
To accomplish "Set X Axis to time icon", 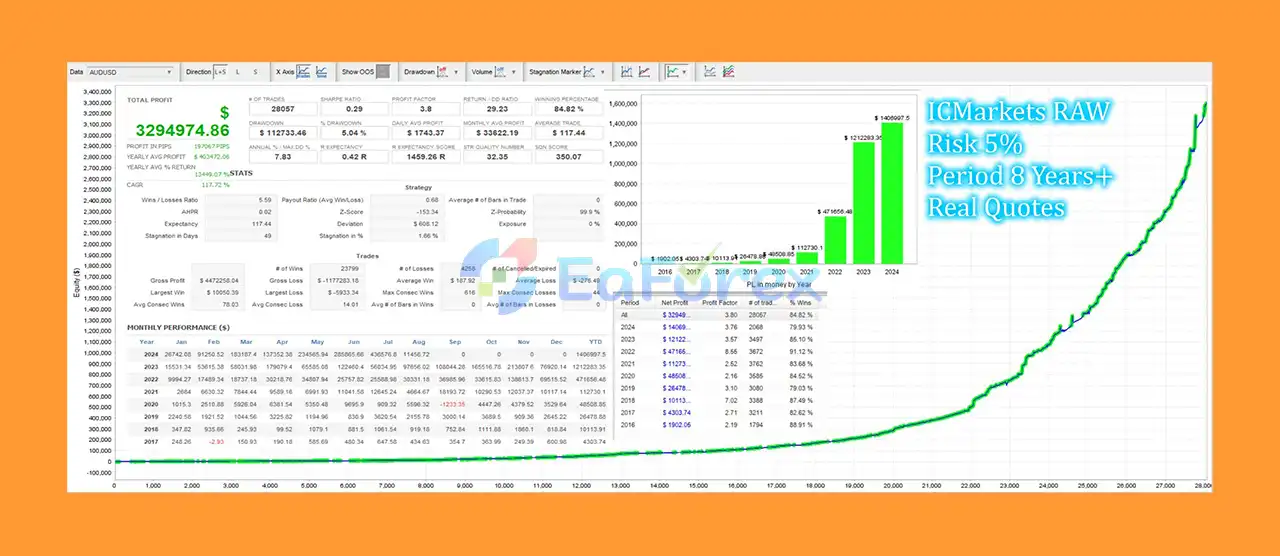I will (x=321, y=72).
